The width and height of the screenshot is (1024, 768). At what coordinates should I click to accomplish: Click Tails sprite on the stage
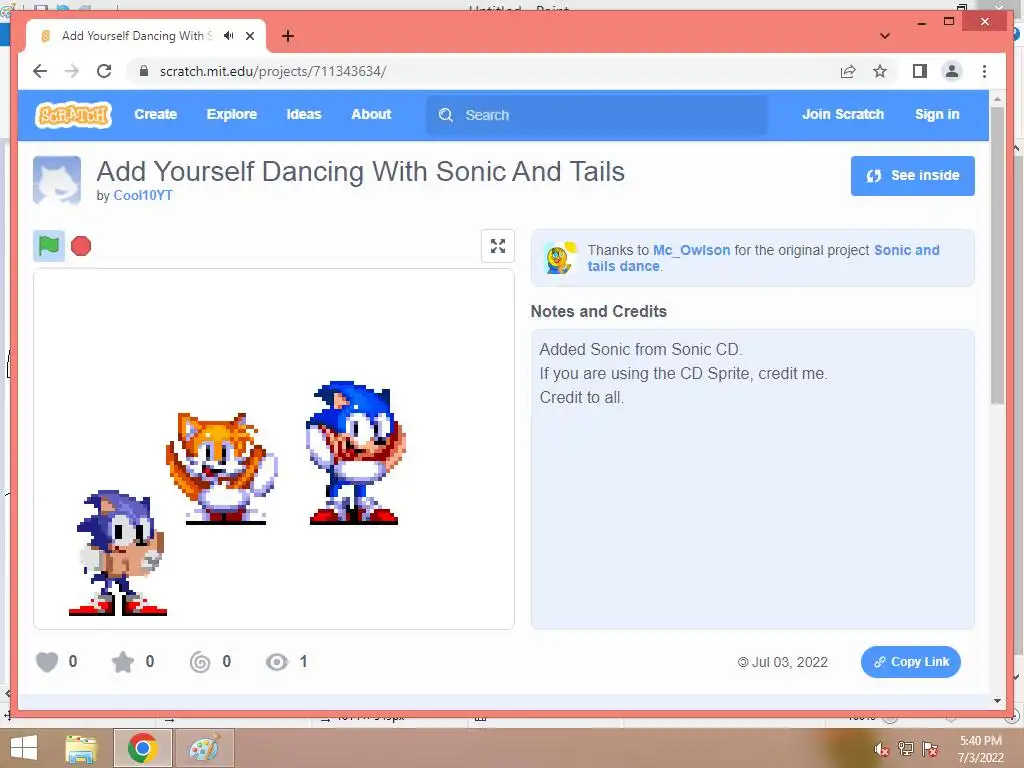coord(222,468)
